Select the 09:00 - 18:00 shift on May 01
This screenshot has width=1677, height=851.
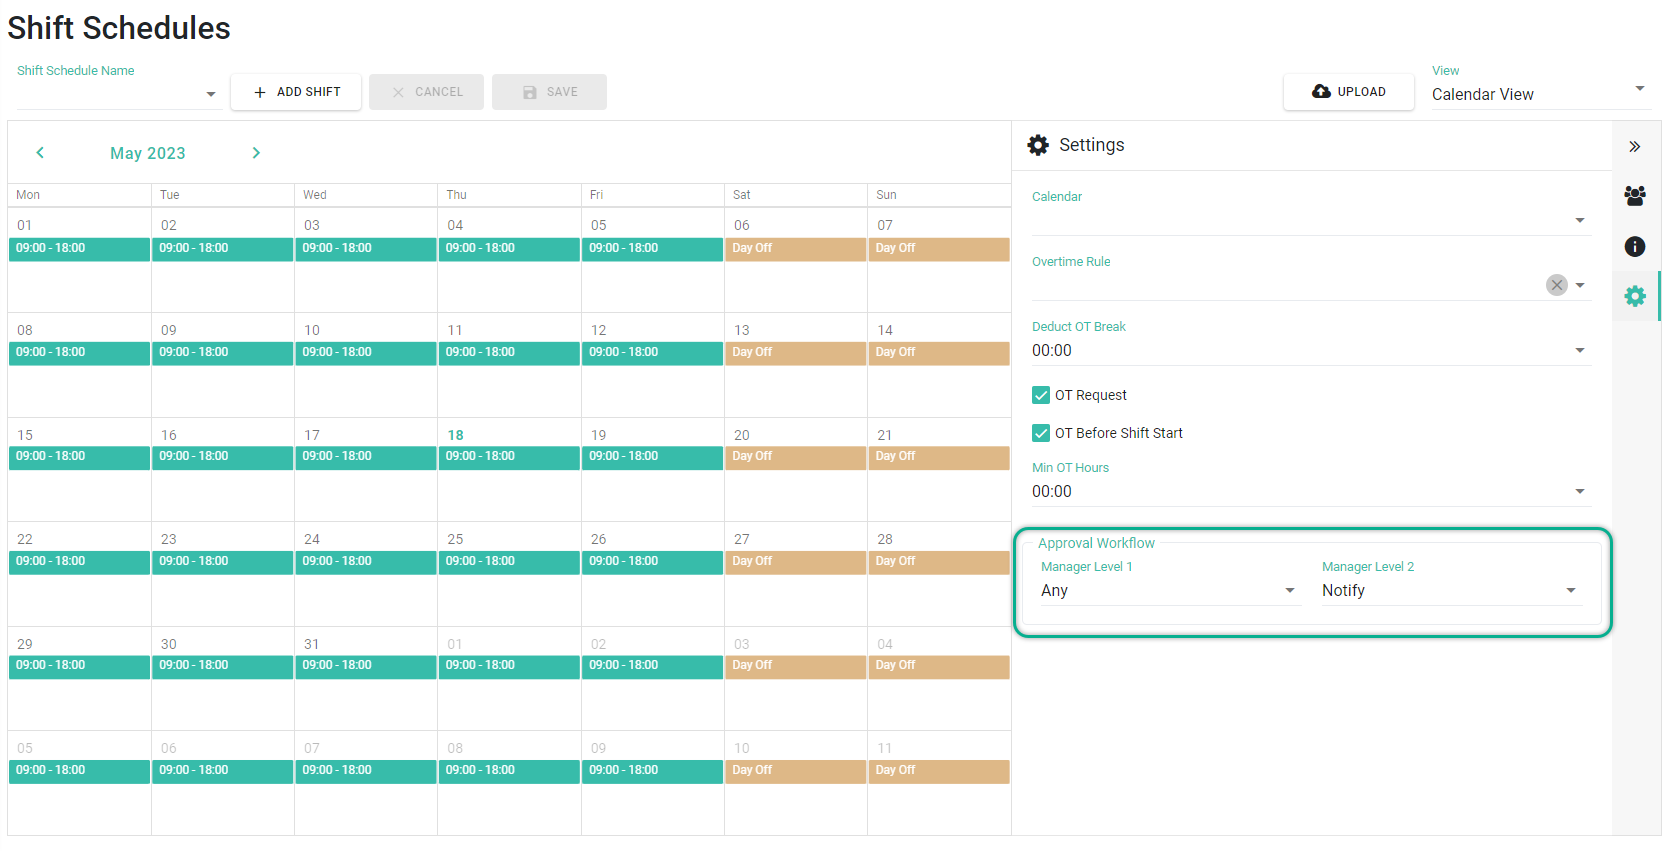click(x=79, y=249)
